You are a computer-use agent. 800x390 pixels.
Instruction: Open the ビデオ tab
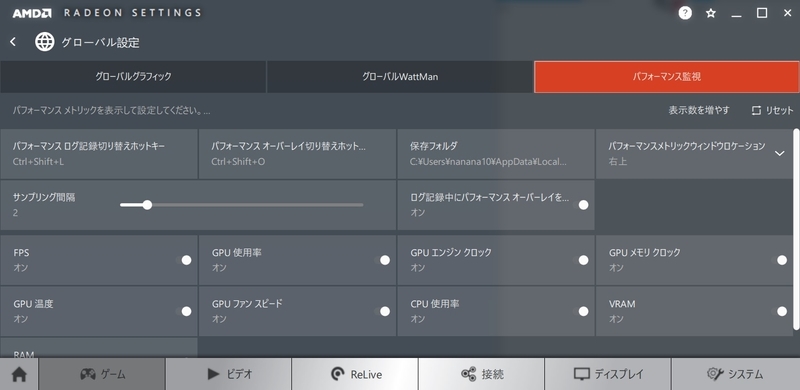[229, 374]
